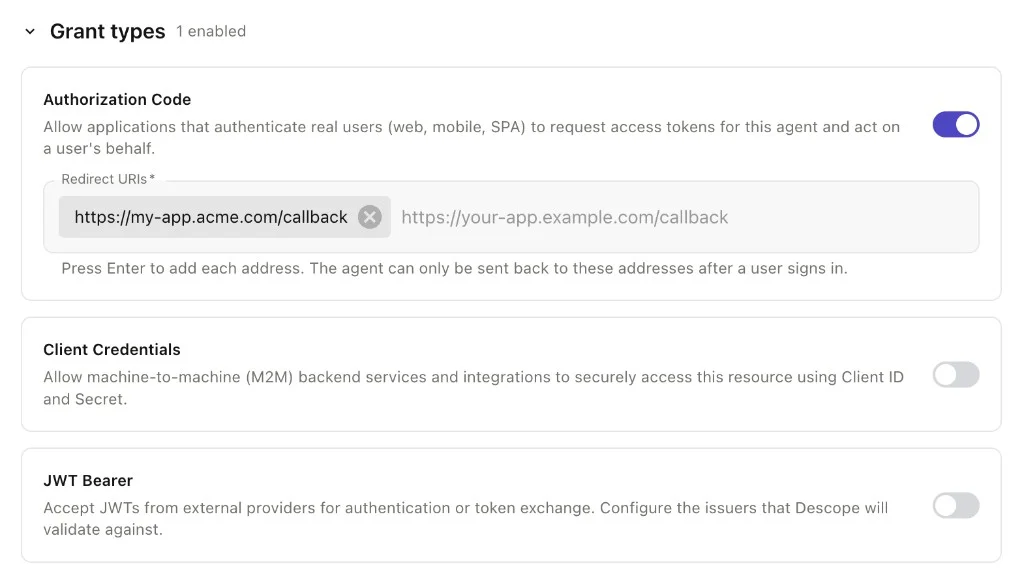Select the https://my-app.acme.com/callback chip text
The height and width of the screenshot is (581, 1024).
click(x=211, y=217)
